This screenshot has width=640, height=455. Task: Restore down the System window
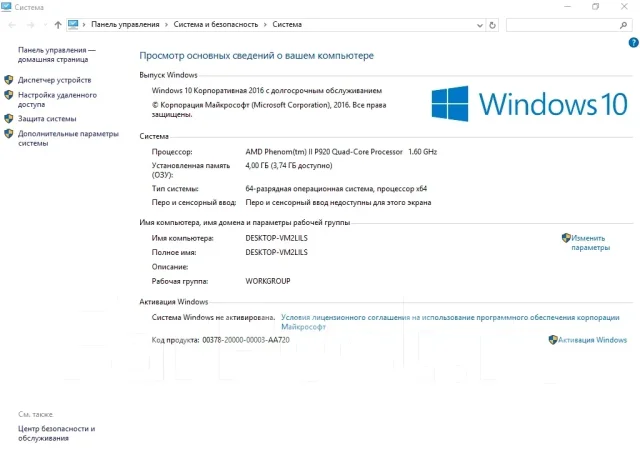point(596,7)
